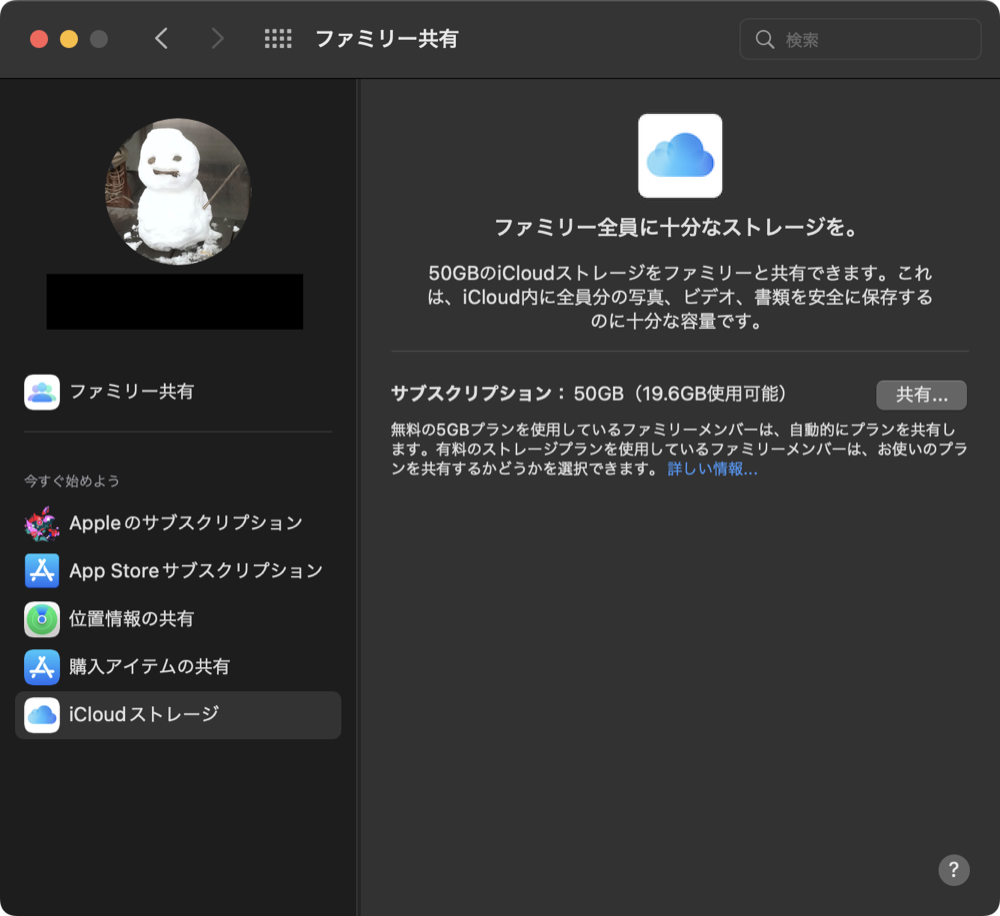Select ファミリー共有 in the sidebar

pyautogui.click(x=178, y=392)
